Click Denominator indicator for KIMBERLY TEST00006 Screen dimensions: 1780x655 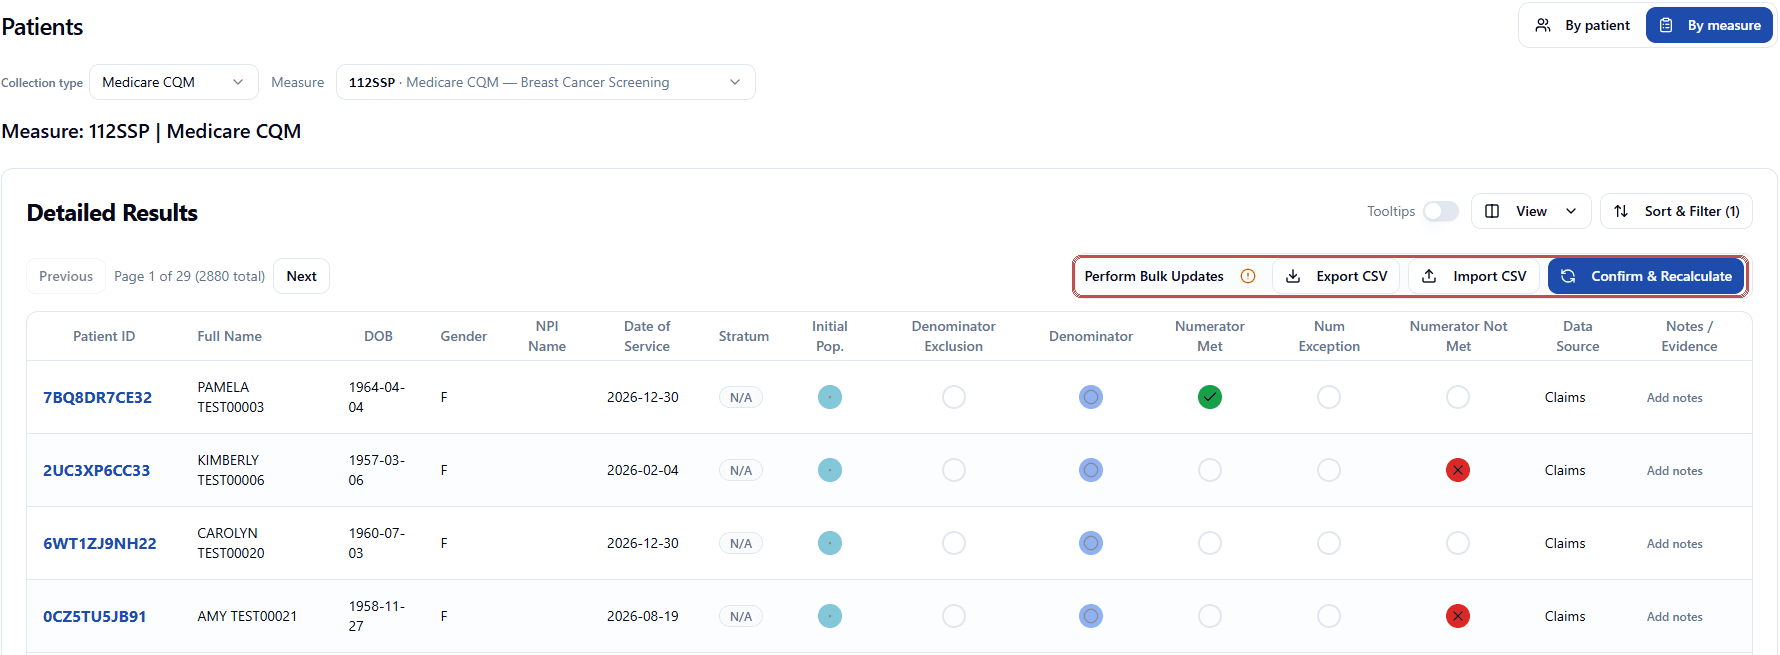point(1091,470)
